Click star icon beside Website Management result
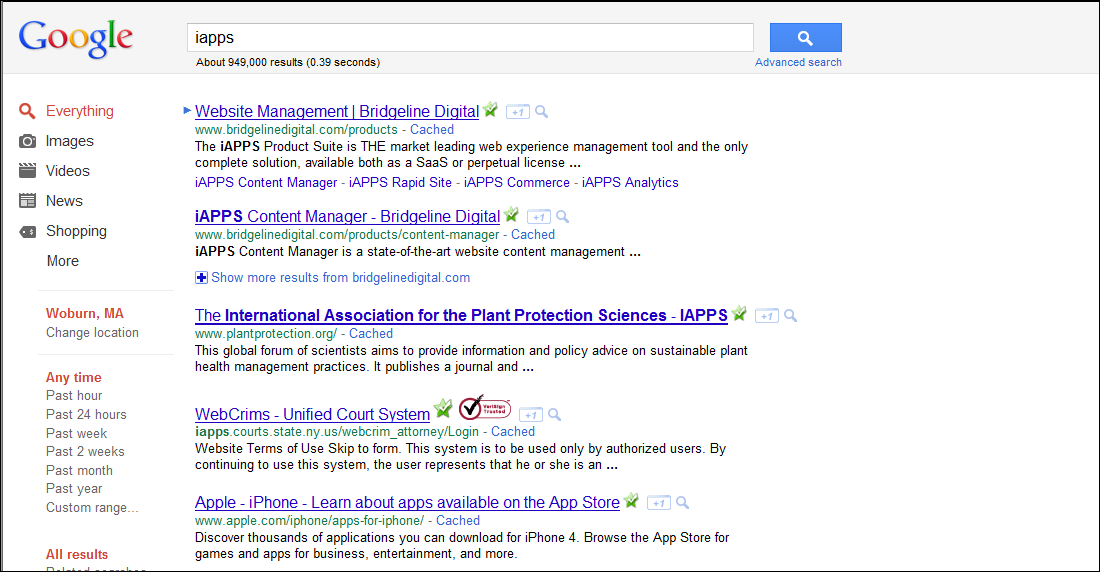Image resolution: width=1100 pixels, height=572 pixels. click(x=490, y=109)
